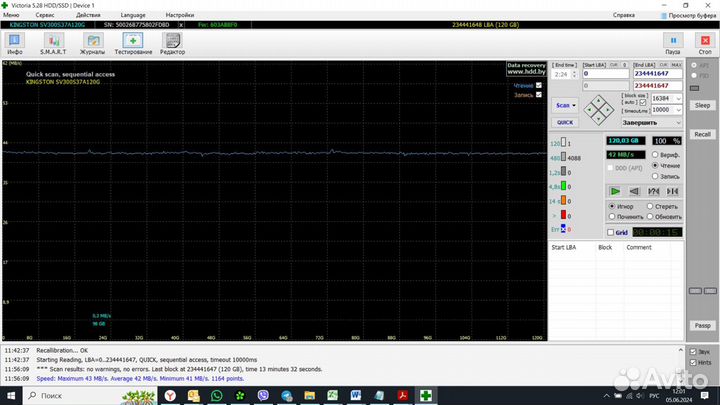Open Excel from the taskbar
Viewport: 720px width, 405px height.
(x=332, y=395)
